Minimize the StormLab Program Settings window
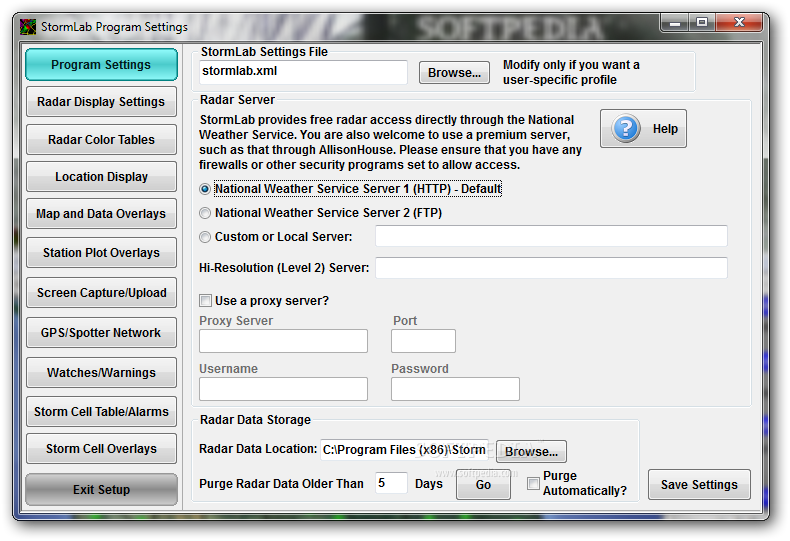The height and width of the screenshot is (541, 790). pos(675,22)
